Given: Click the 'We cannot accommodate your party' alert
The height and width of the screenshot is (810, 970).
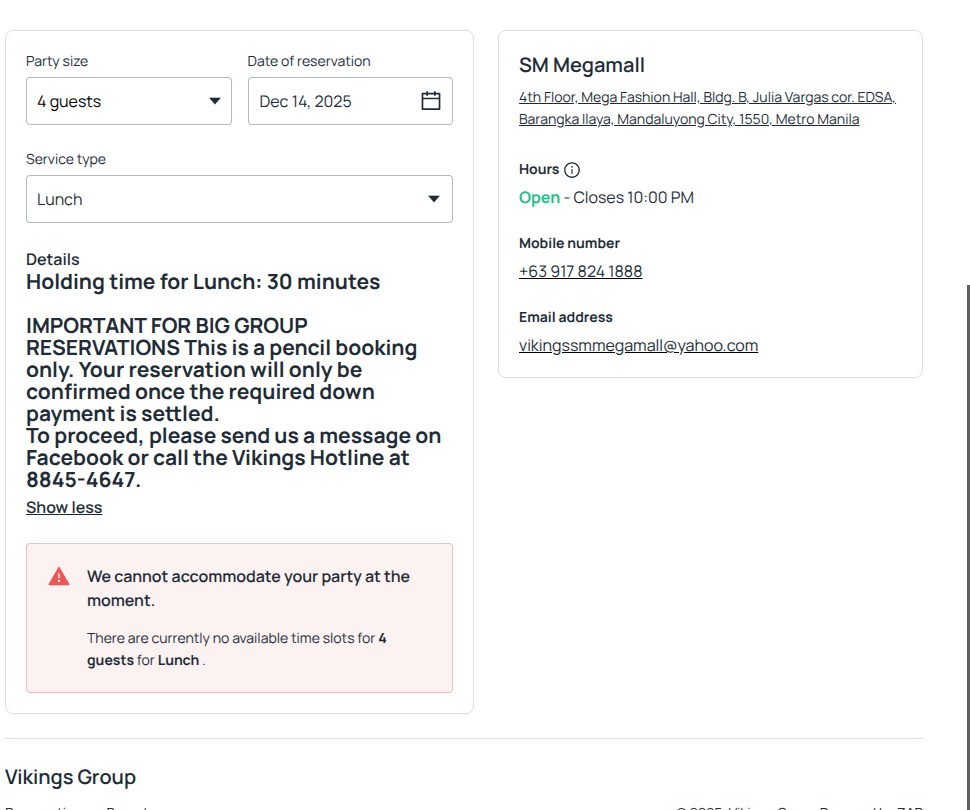Looking at the screenshot, I should click(248, 588).
